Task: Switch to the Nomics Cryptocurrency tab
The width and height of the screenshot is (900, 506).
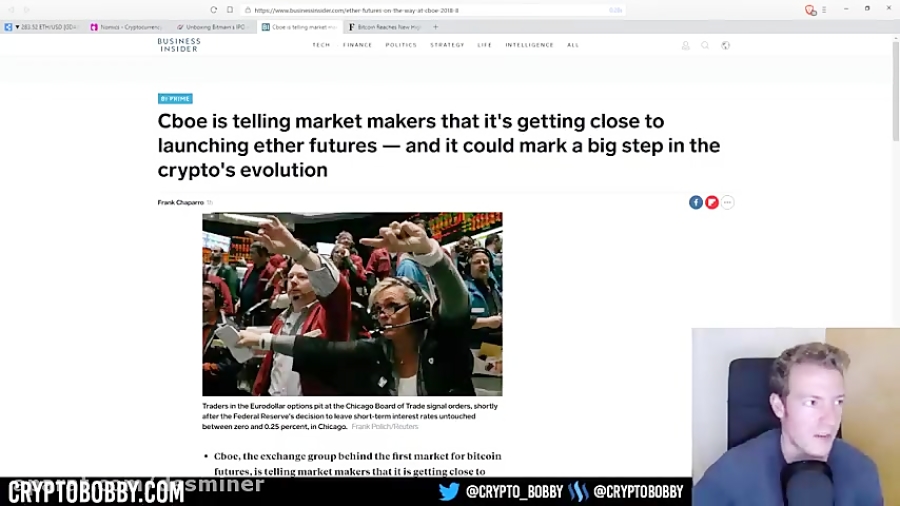Action: (127, 27)
